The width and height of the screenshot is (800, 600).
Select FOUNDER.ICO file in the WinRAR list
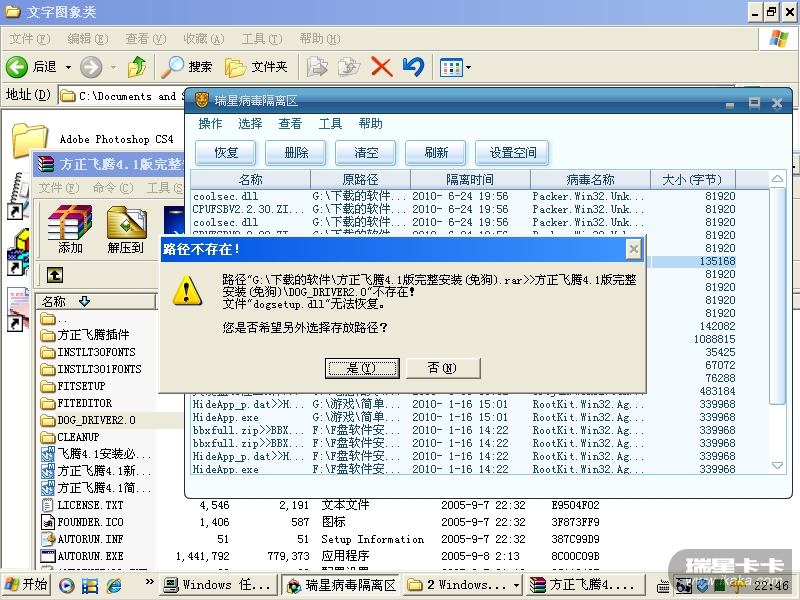pos(83,522)
